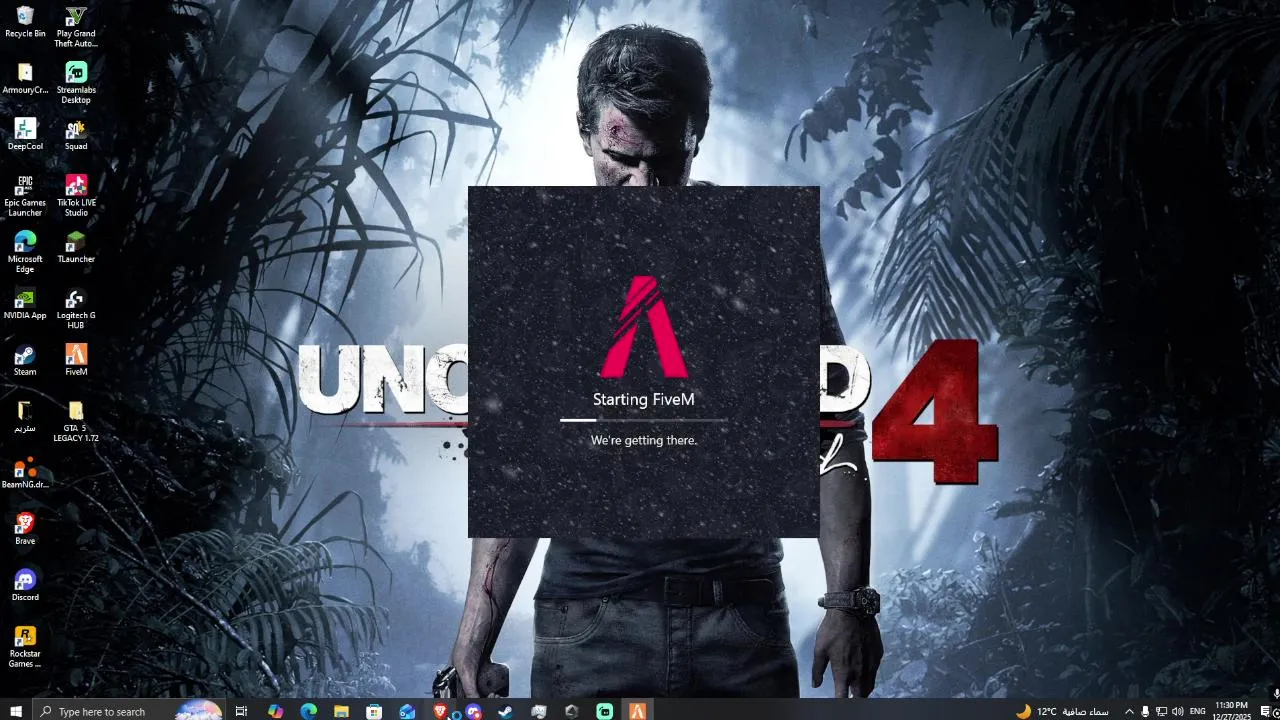Open Microsoft Edge from the taskbar

308,711
